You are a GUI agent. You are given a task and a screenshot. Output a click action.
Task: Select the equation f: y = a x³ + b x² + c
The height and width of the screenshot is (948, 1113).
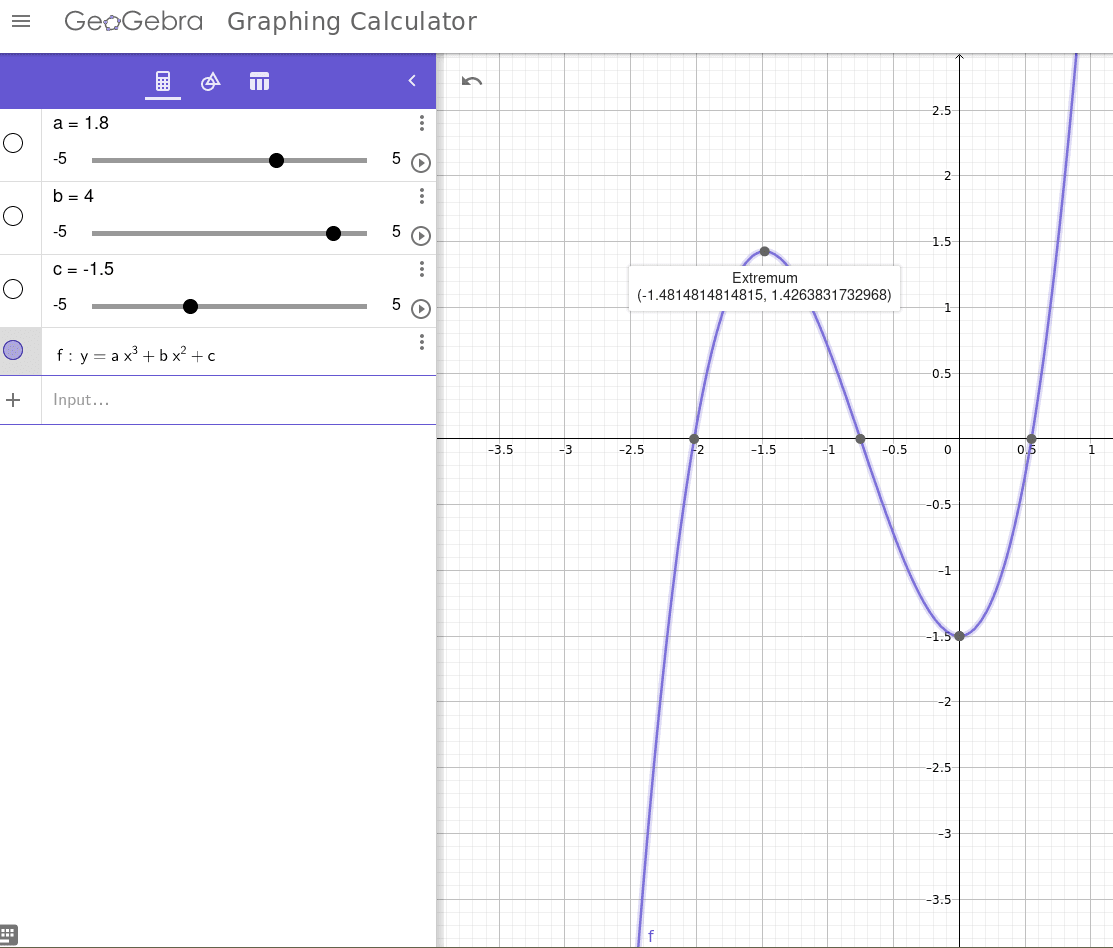(x=136, y=355)
